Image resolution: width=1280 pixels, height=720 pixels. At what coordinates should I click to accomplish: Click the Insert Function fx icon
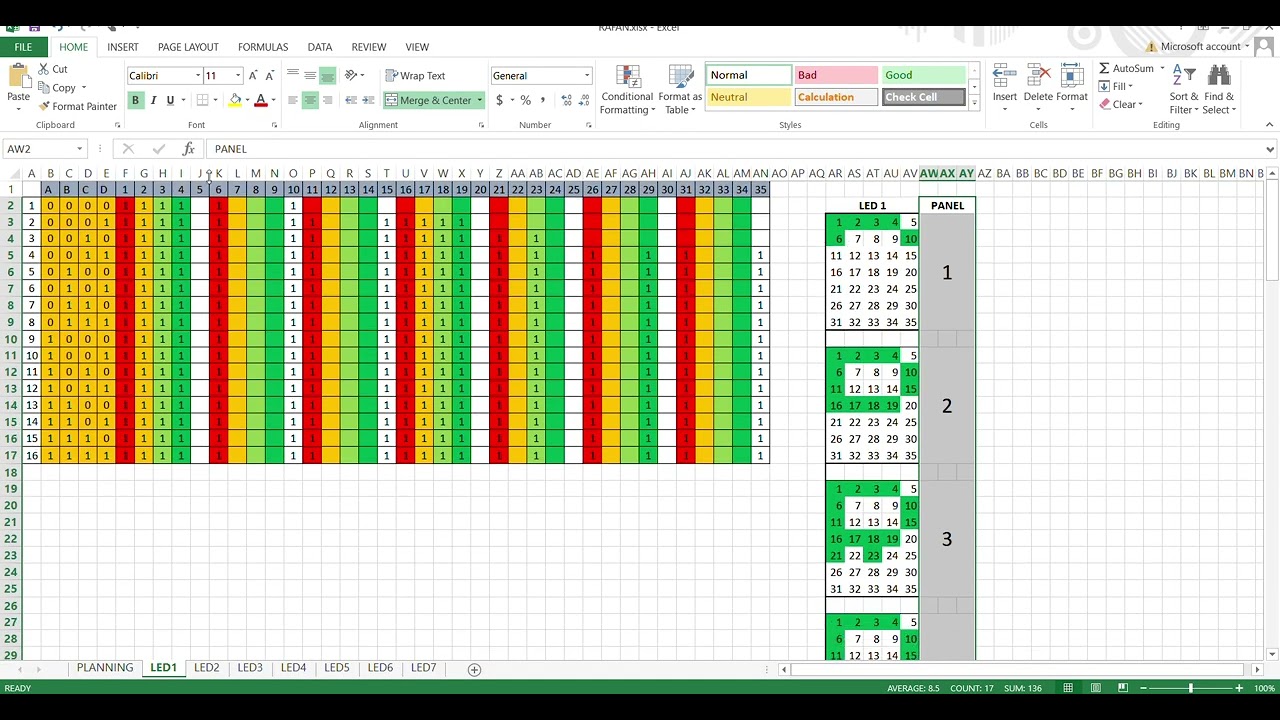click(x=188, y=149)
